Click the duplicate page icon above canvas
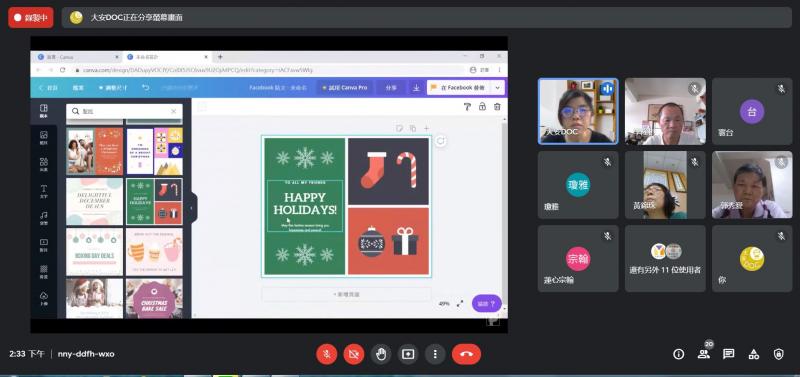 (x=413, y=128)
